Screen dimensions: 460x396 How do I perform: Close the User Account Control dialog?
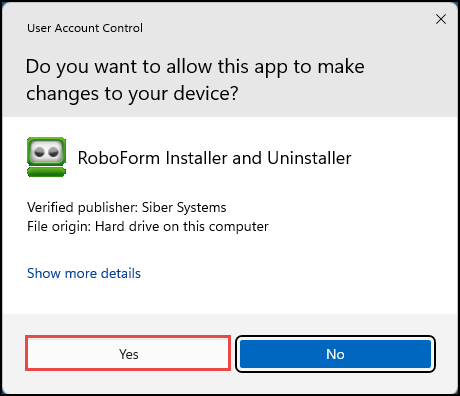pyautogui.click(x=441, y=19)
